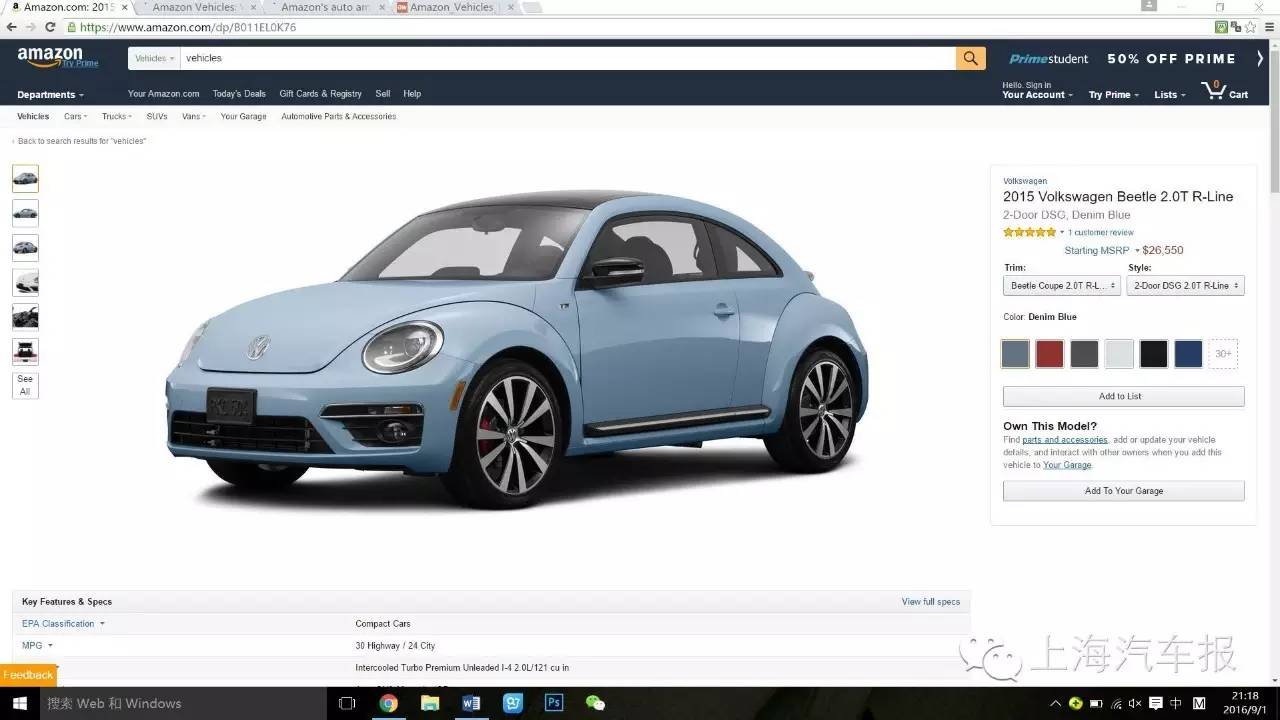Click the five-star rating icons
1280x720 pixels.
pos(1030,232)
